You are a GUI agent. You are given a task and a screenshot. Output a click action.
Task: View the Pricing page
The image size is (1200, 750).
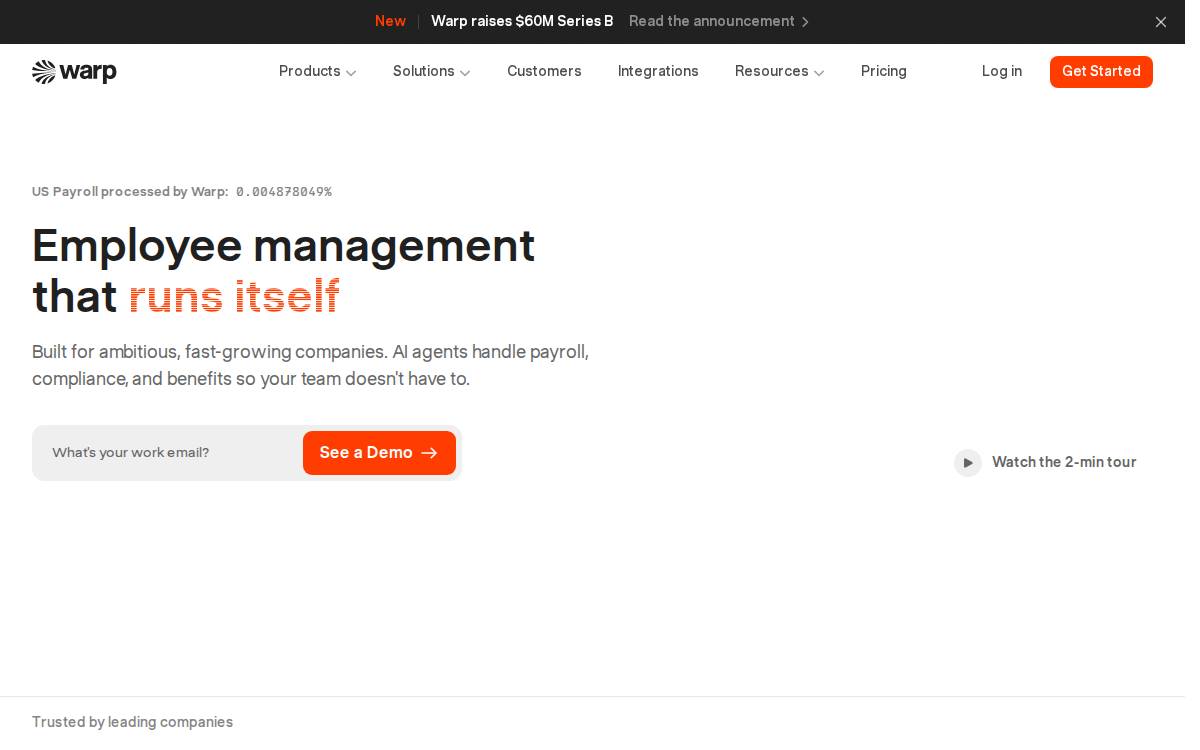pos(884,72)
